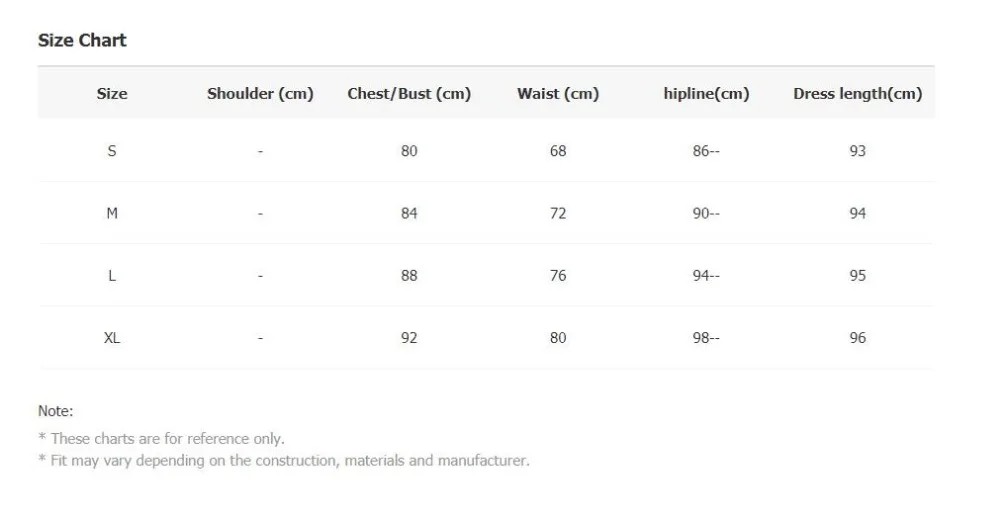Click the Size column header
Viewport: 1000px width, 514px height.
tap(112, 94)
